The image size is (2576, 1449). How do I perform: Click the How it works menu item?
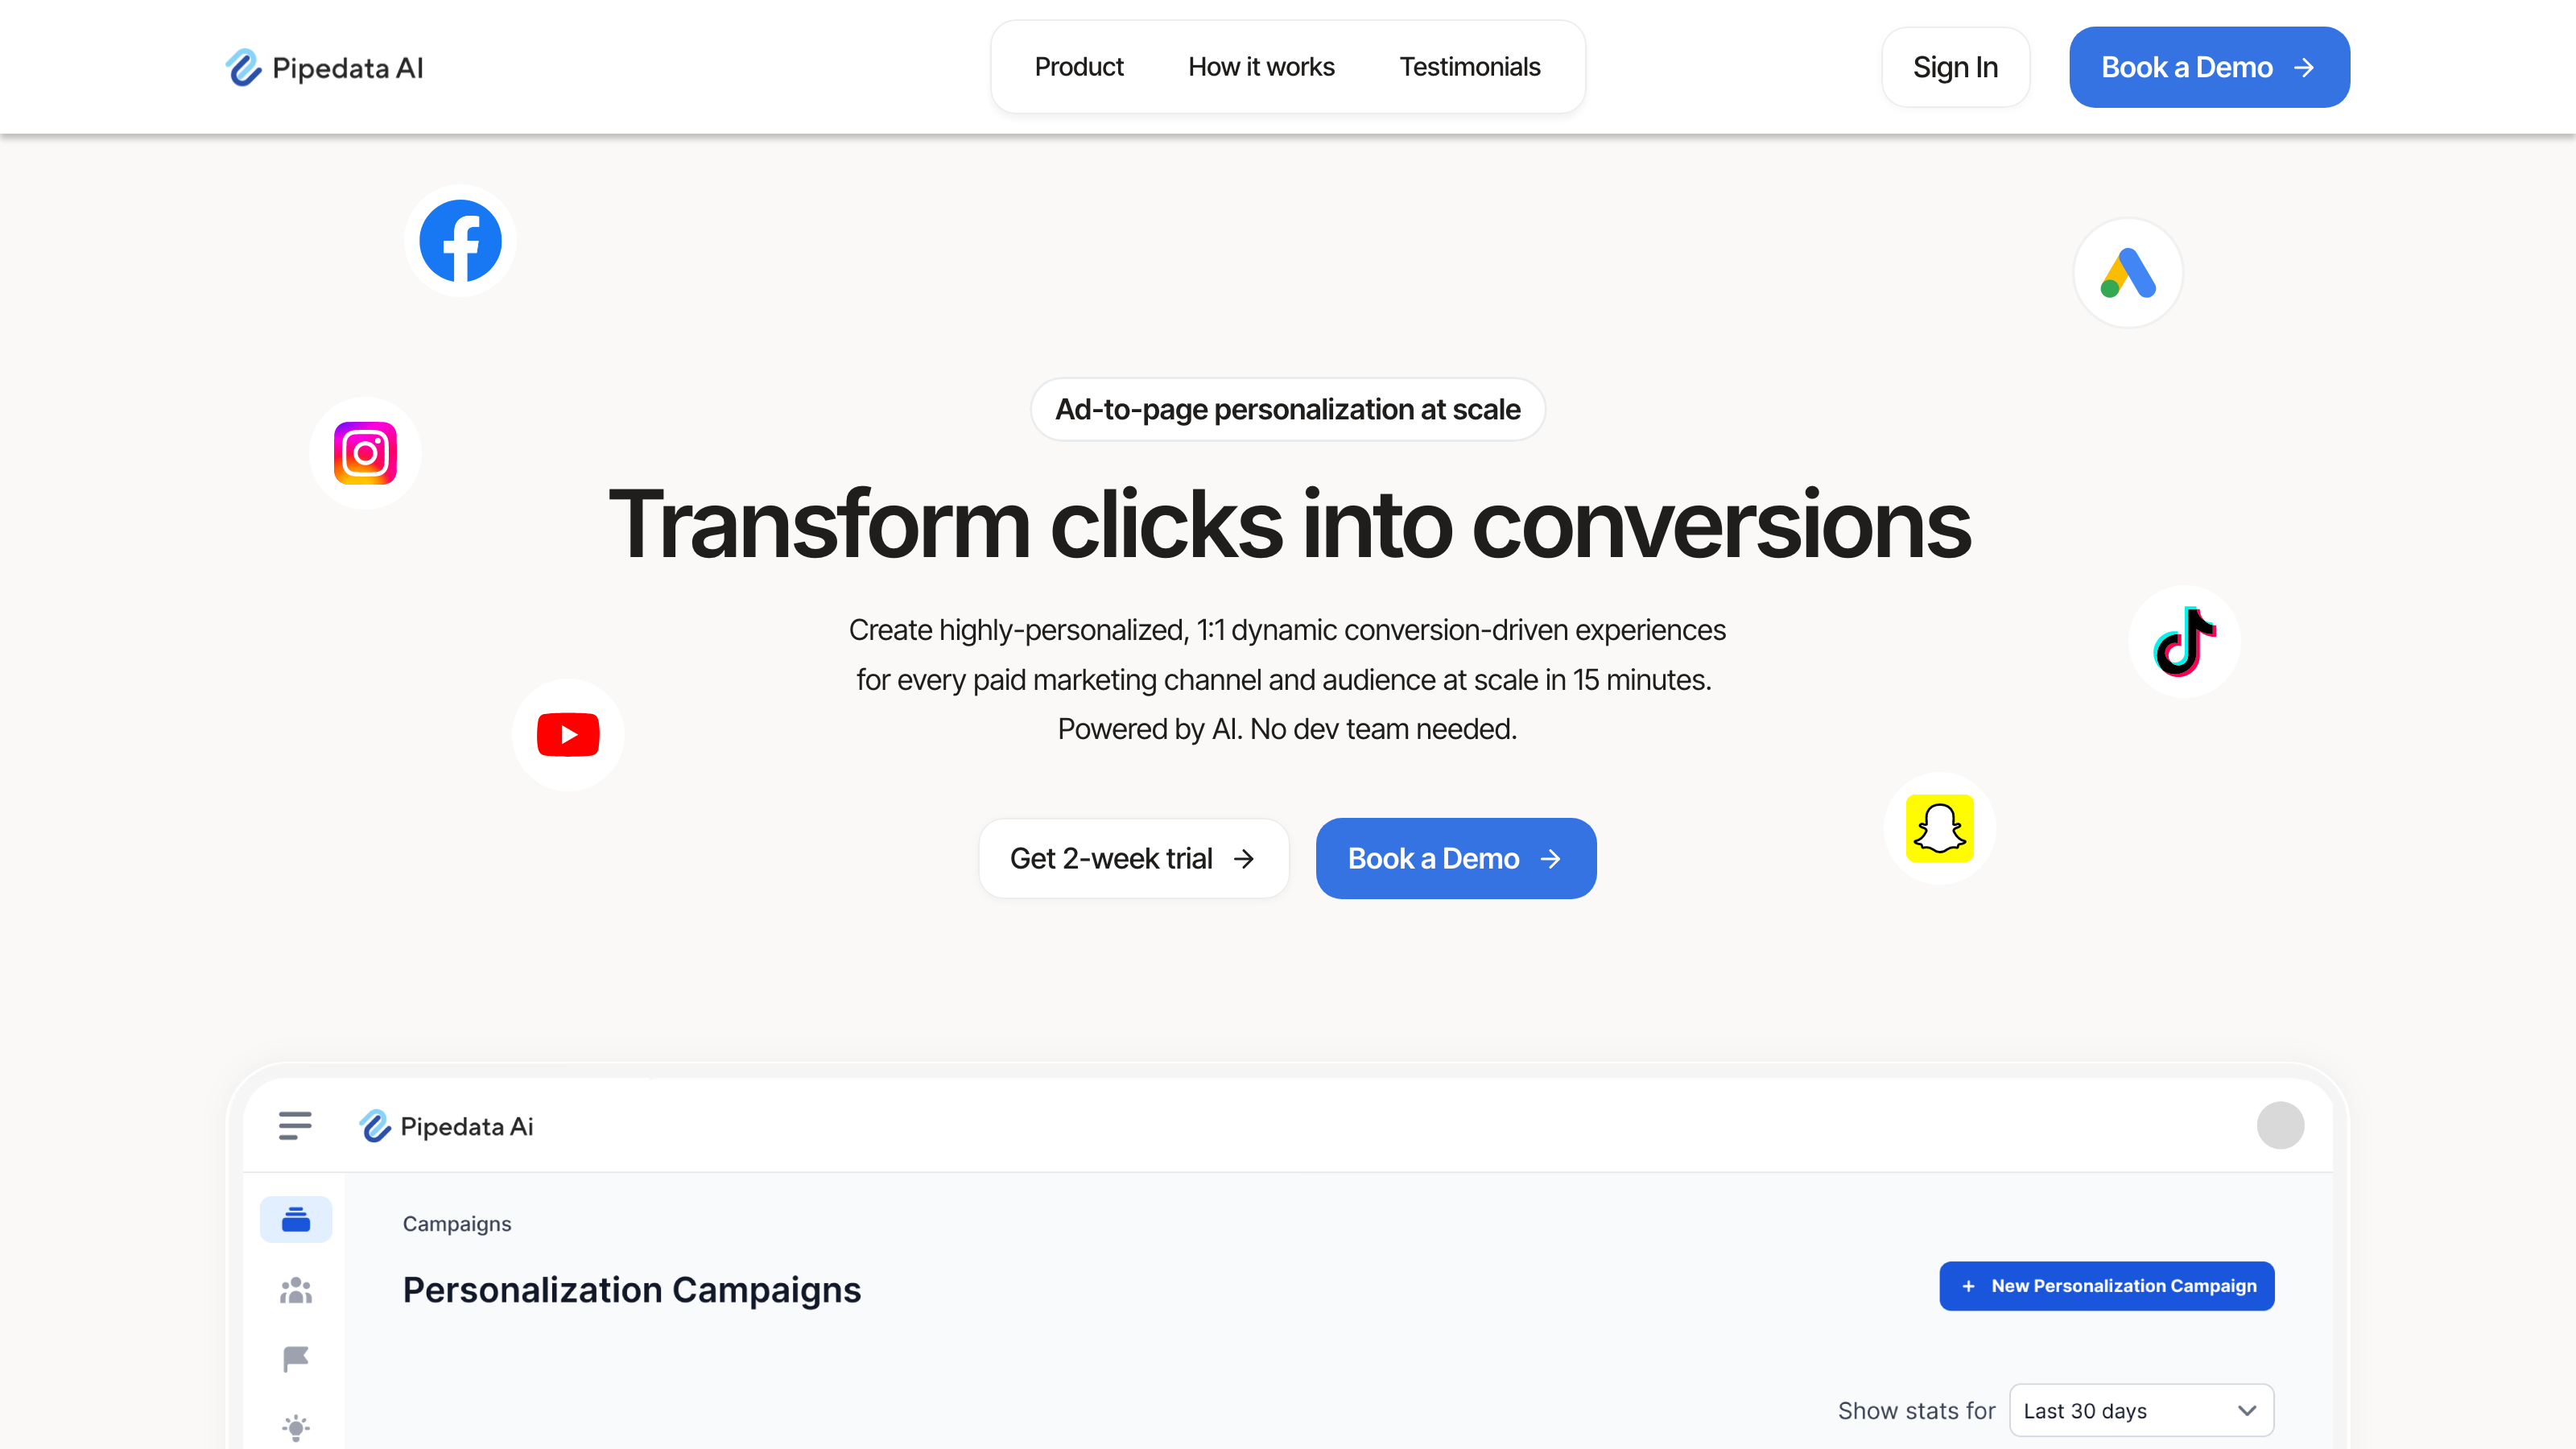1261,68
